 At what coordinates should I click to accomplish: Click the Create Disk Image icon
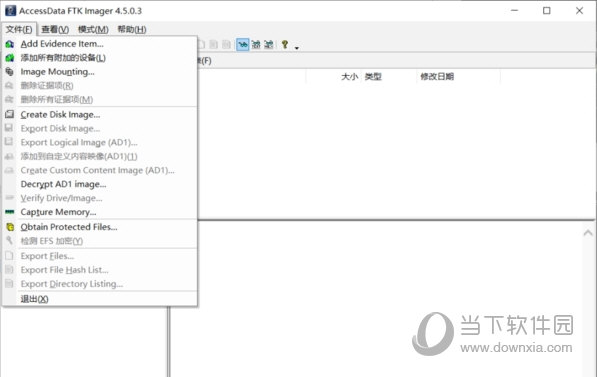[10, 114]
